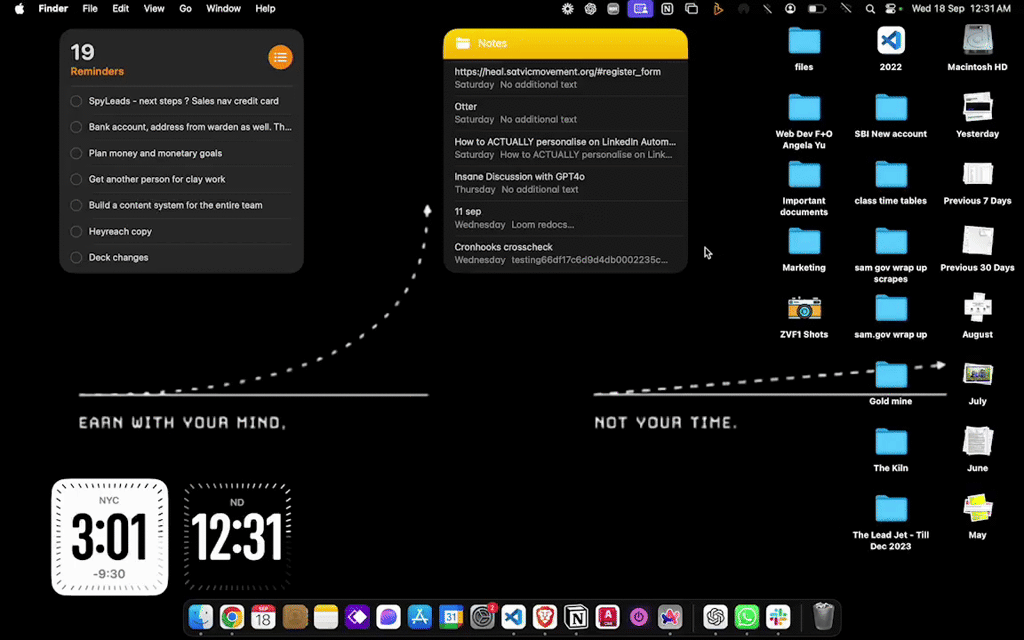Open the Window menu
1024x640 pixels.
point(223,8)
